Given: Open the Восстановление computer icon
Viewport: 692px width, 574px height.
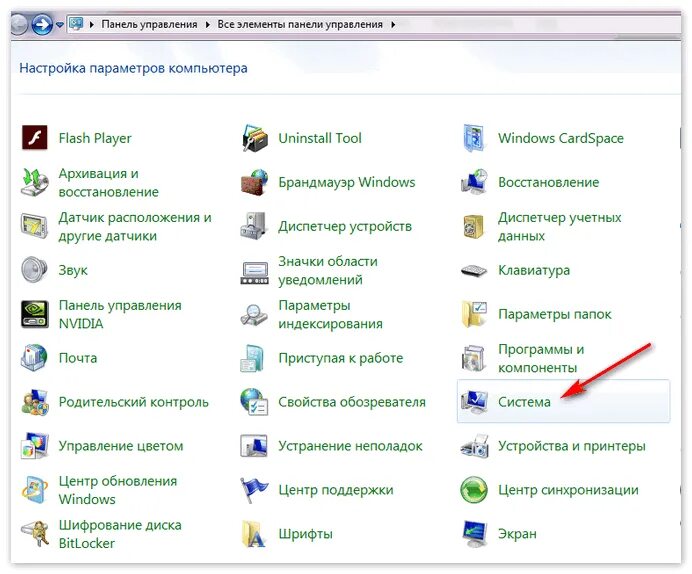Looking at the screenshot, I should 474,182.
